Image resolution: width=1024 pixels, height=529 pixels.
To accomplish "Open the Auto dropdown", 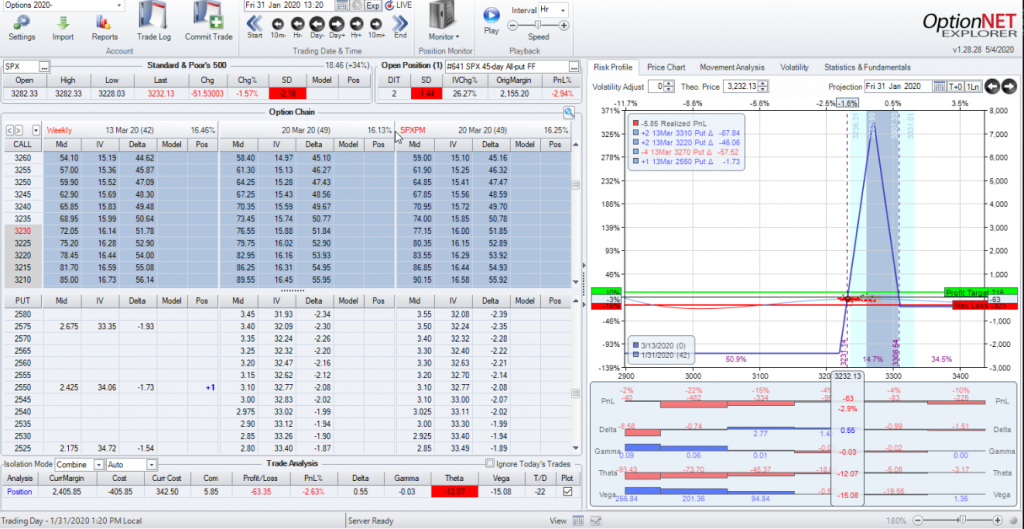I will click(152, 465).
